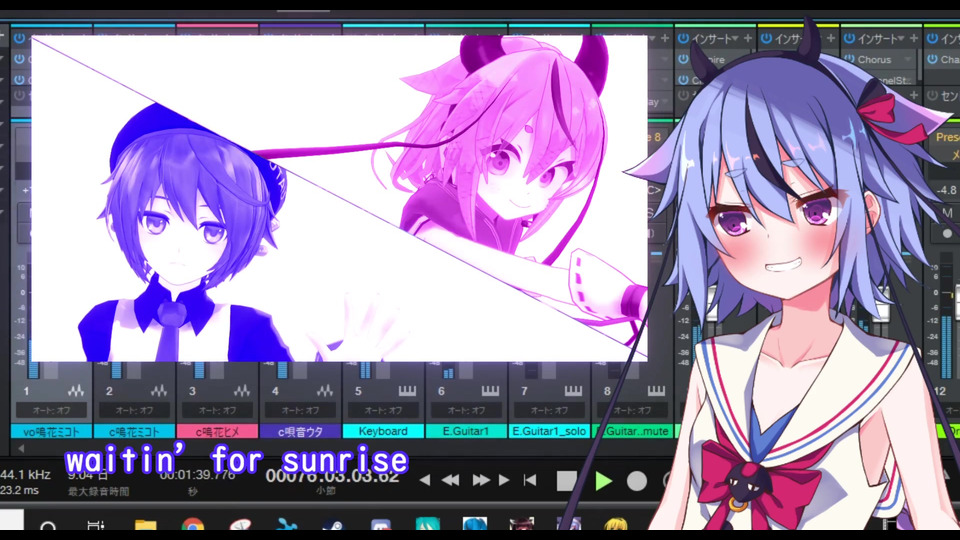Toggle the Ampire device power button
The height and width of the screenshot is (540, 960).
683,59
